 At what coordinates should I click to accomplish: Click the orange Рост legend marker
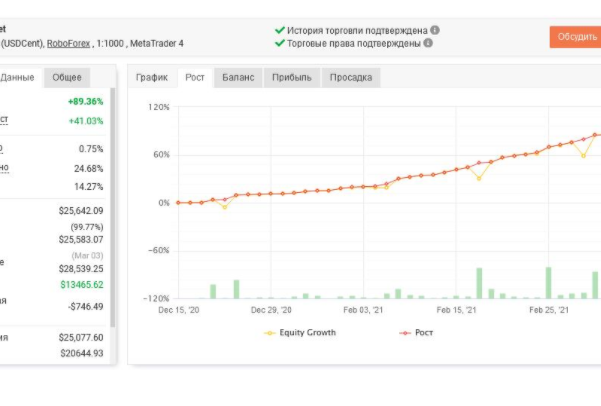click(x=405, y=332)
